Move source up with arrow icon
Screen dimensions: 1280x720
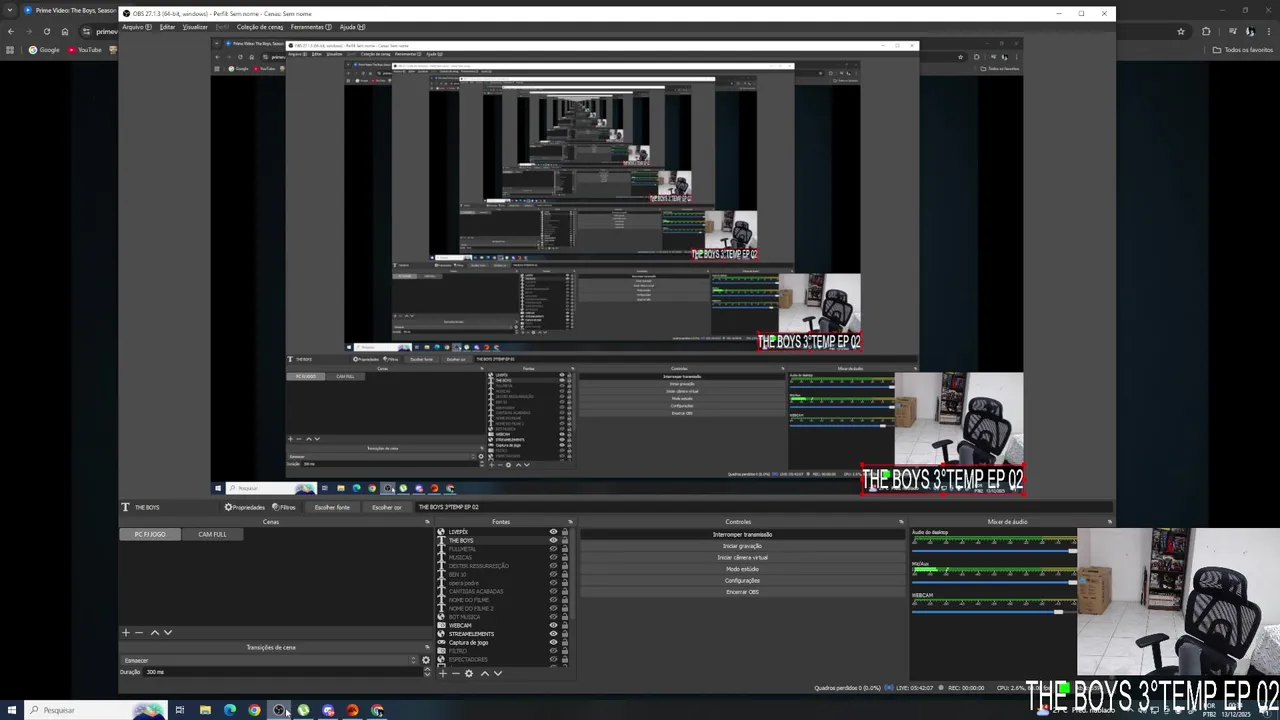(485, 673)
